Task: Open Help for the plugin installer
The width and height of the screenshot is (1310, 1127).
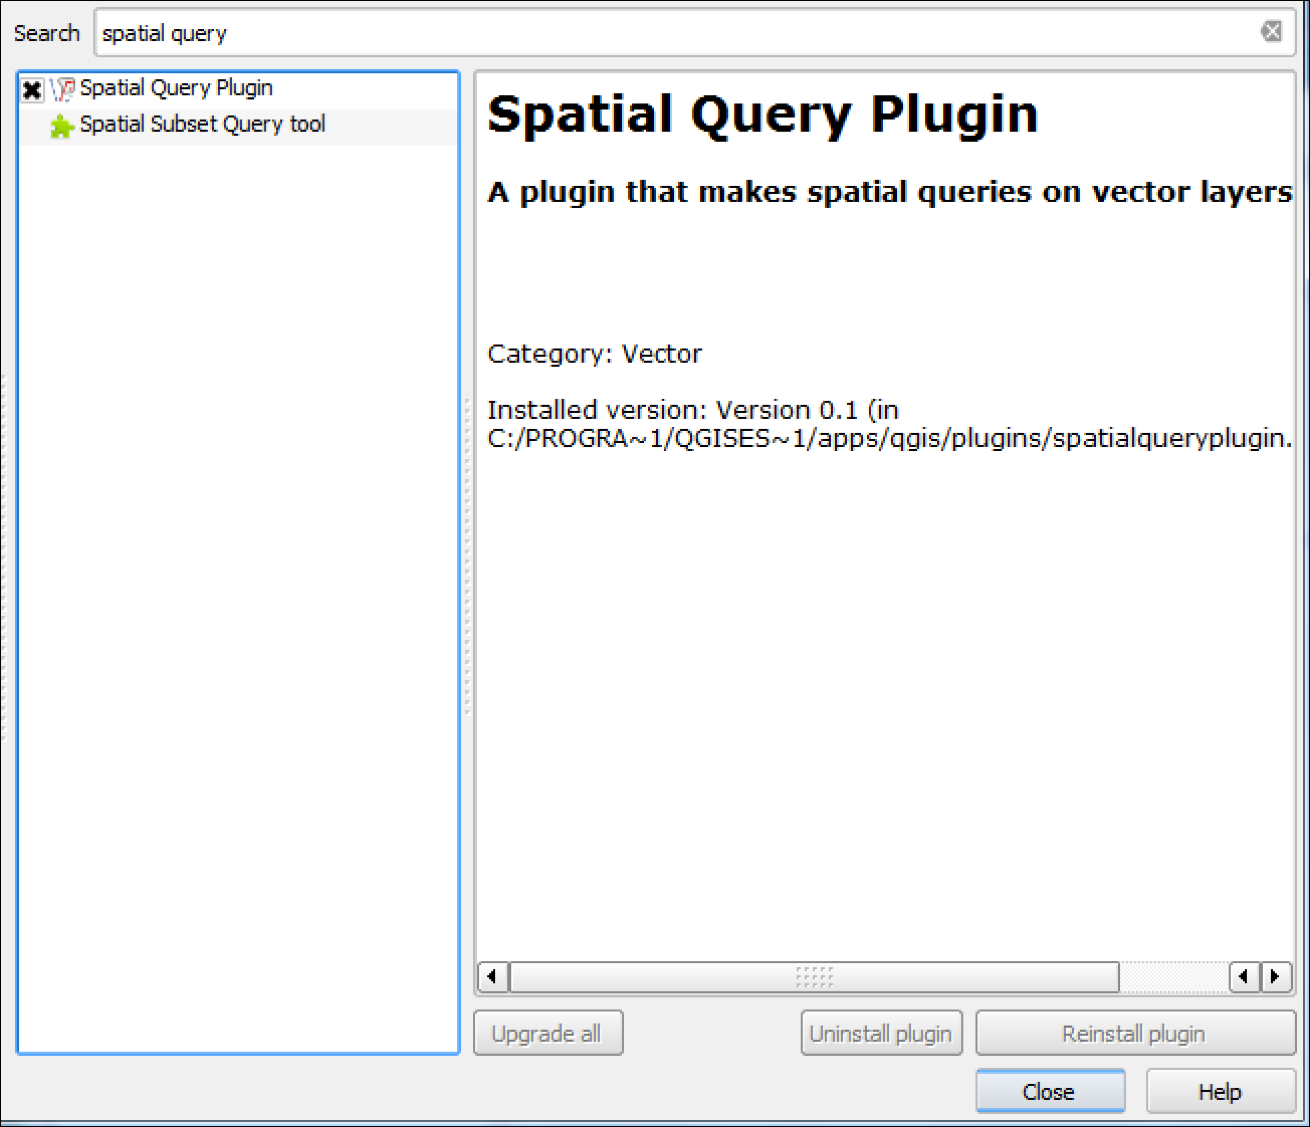Action: point(1218,1091)
